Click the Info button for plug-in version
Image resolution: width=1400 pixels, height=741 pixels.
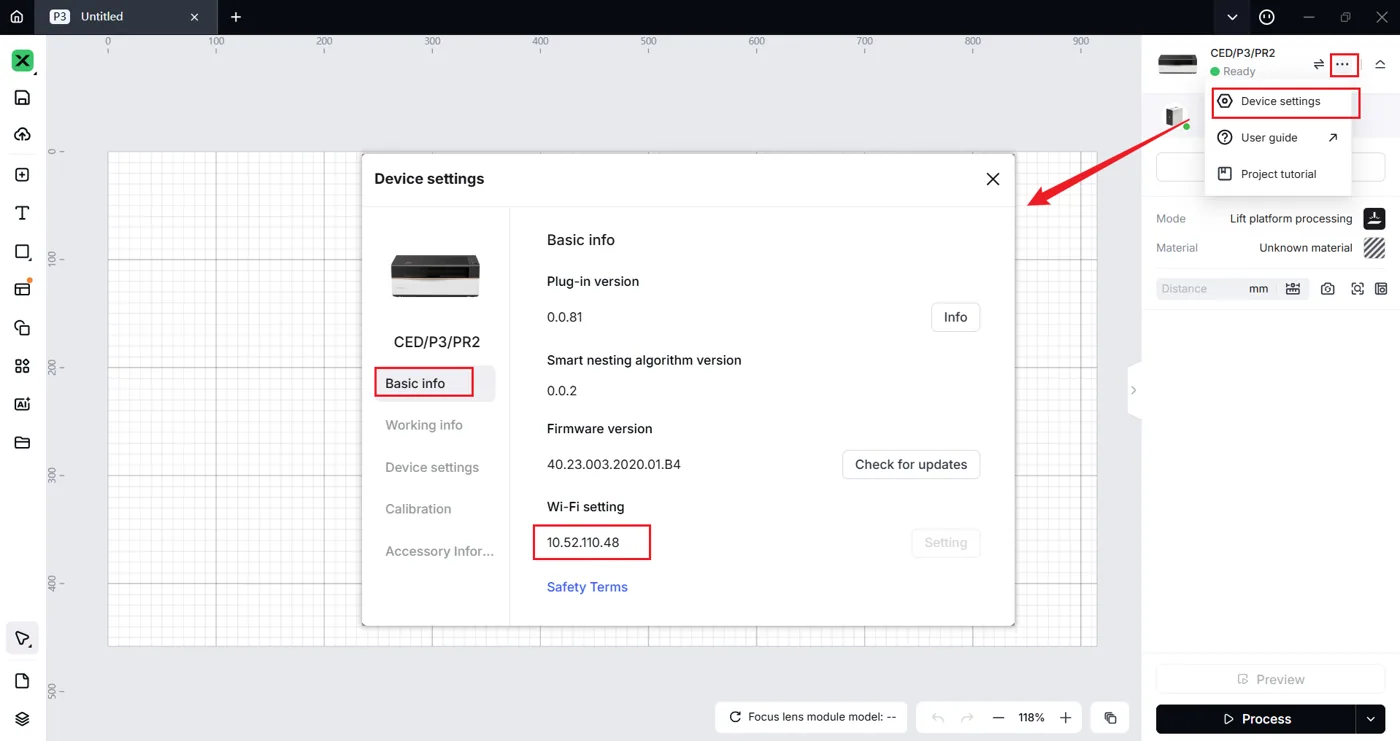click(955, 317)
